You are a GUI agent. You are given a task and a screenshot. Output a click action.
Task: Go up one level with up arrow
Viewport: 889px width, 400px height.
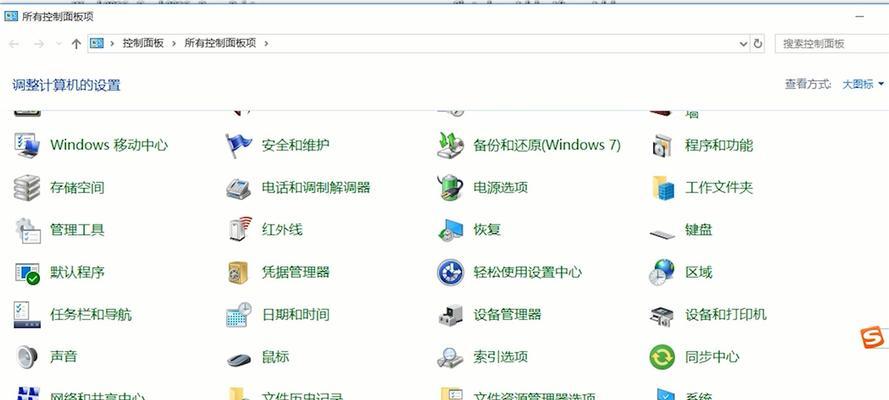pos(77,44)
